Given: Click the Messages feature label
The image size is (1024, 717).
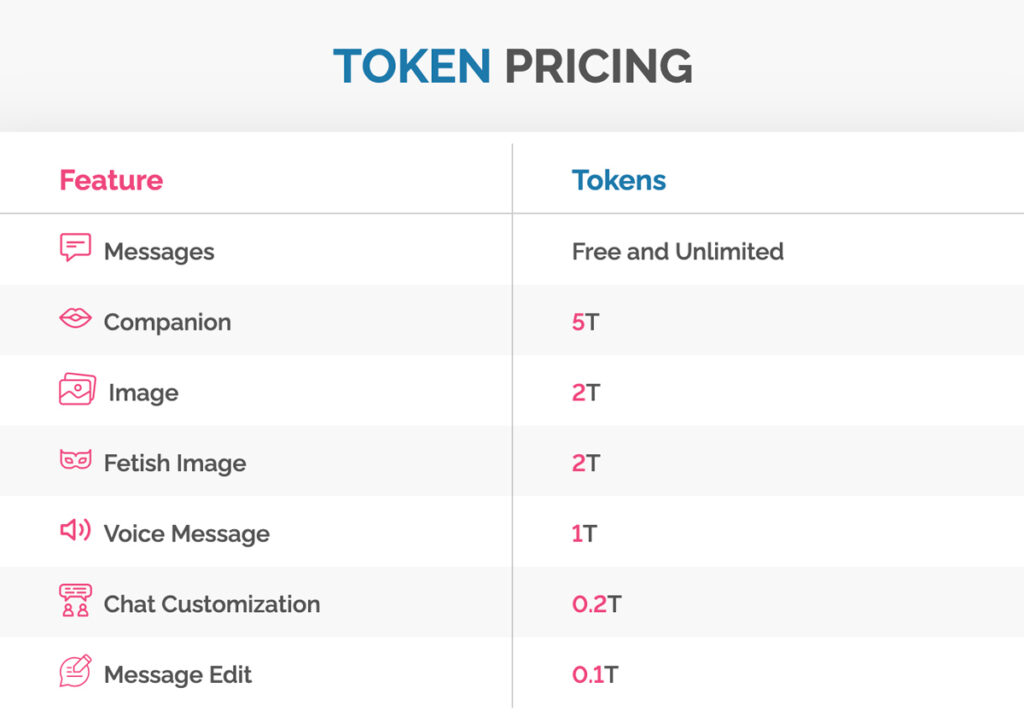Looking at the screenshot, I should 159,252.
